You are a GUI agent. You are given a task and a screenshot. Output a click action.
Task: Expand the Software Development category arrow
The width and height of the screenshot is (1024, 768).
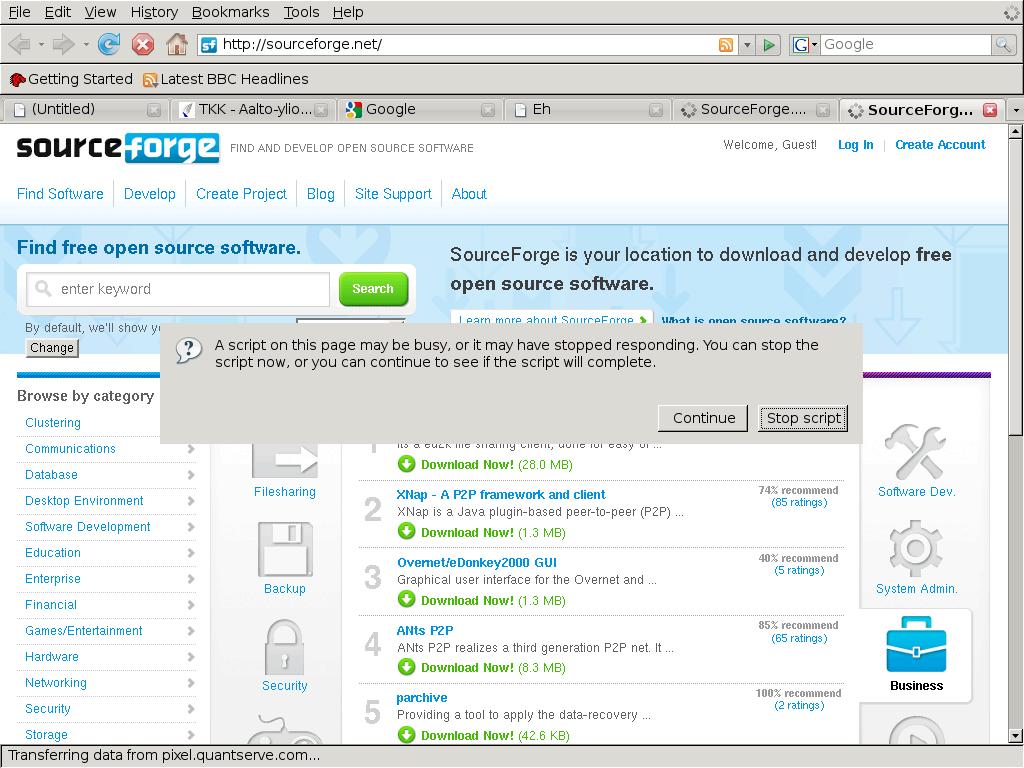pos(191,527)
